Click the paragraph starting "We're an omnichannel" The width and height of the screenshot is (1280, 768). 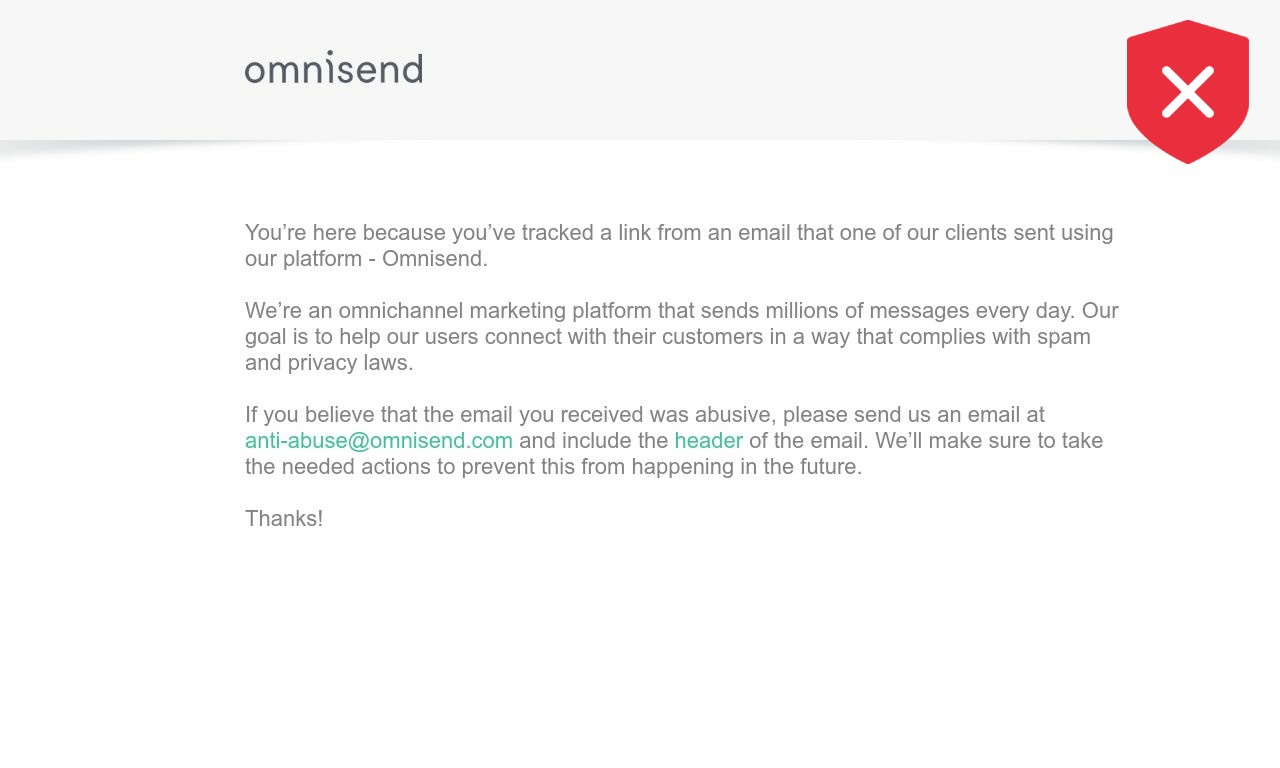coord(682,337)
